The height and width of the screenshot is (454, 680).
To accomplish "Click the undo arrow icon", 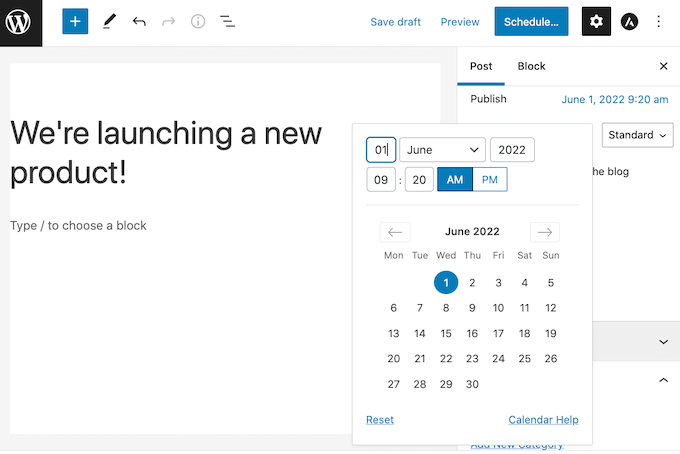I will coord(139,21).
